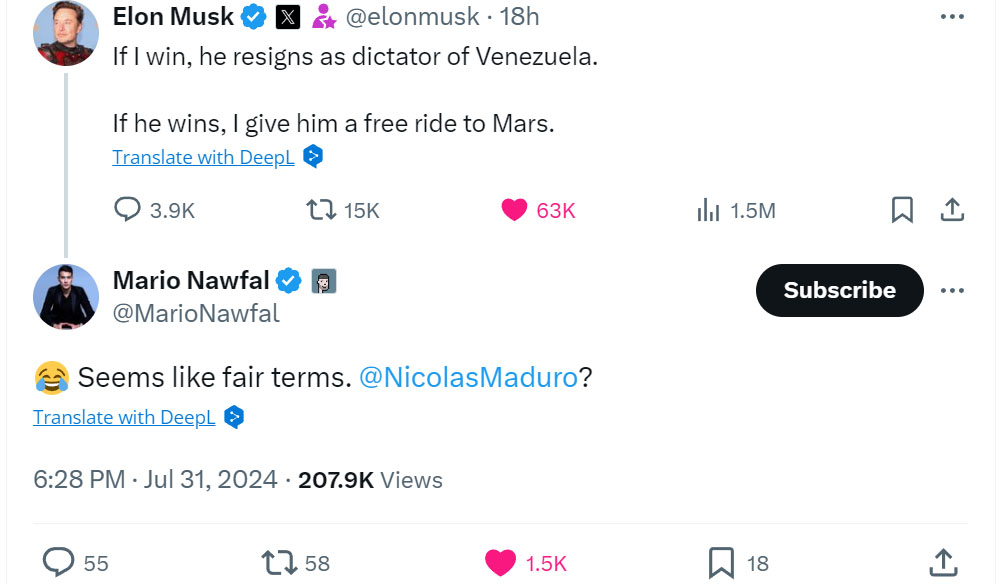The width and height of the screenshot is (999, 584).
Task: Share Mario Nawfal's tweet
Action: point(941,562)
